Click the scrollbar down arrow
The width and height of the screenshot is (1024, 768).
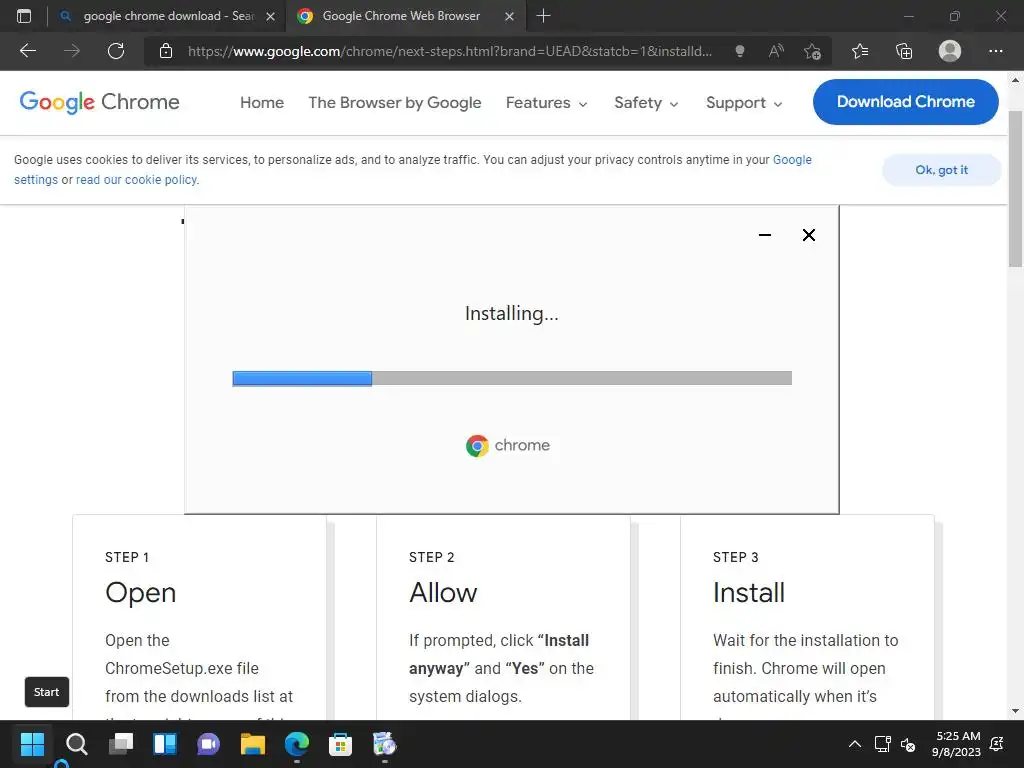(1016, 711)
